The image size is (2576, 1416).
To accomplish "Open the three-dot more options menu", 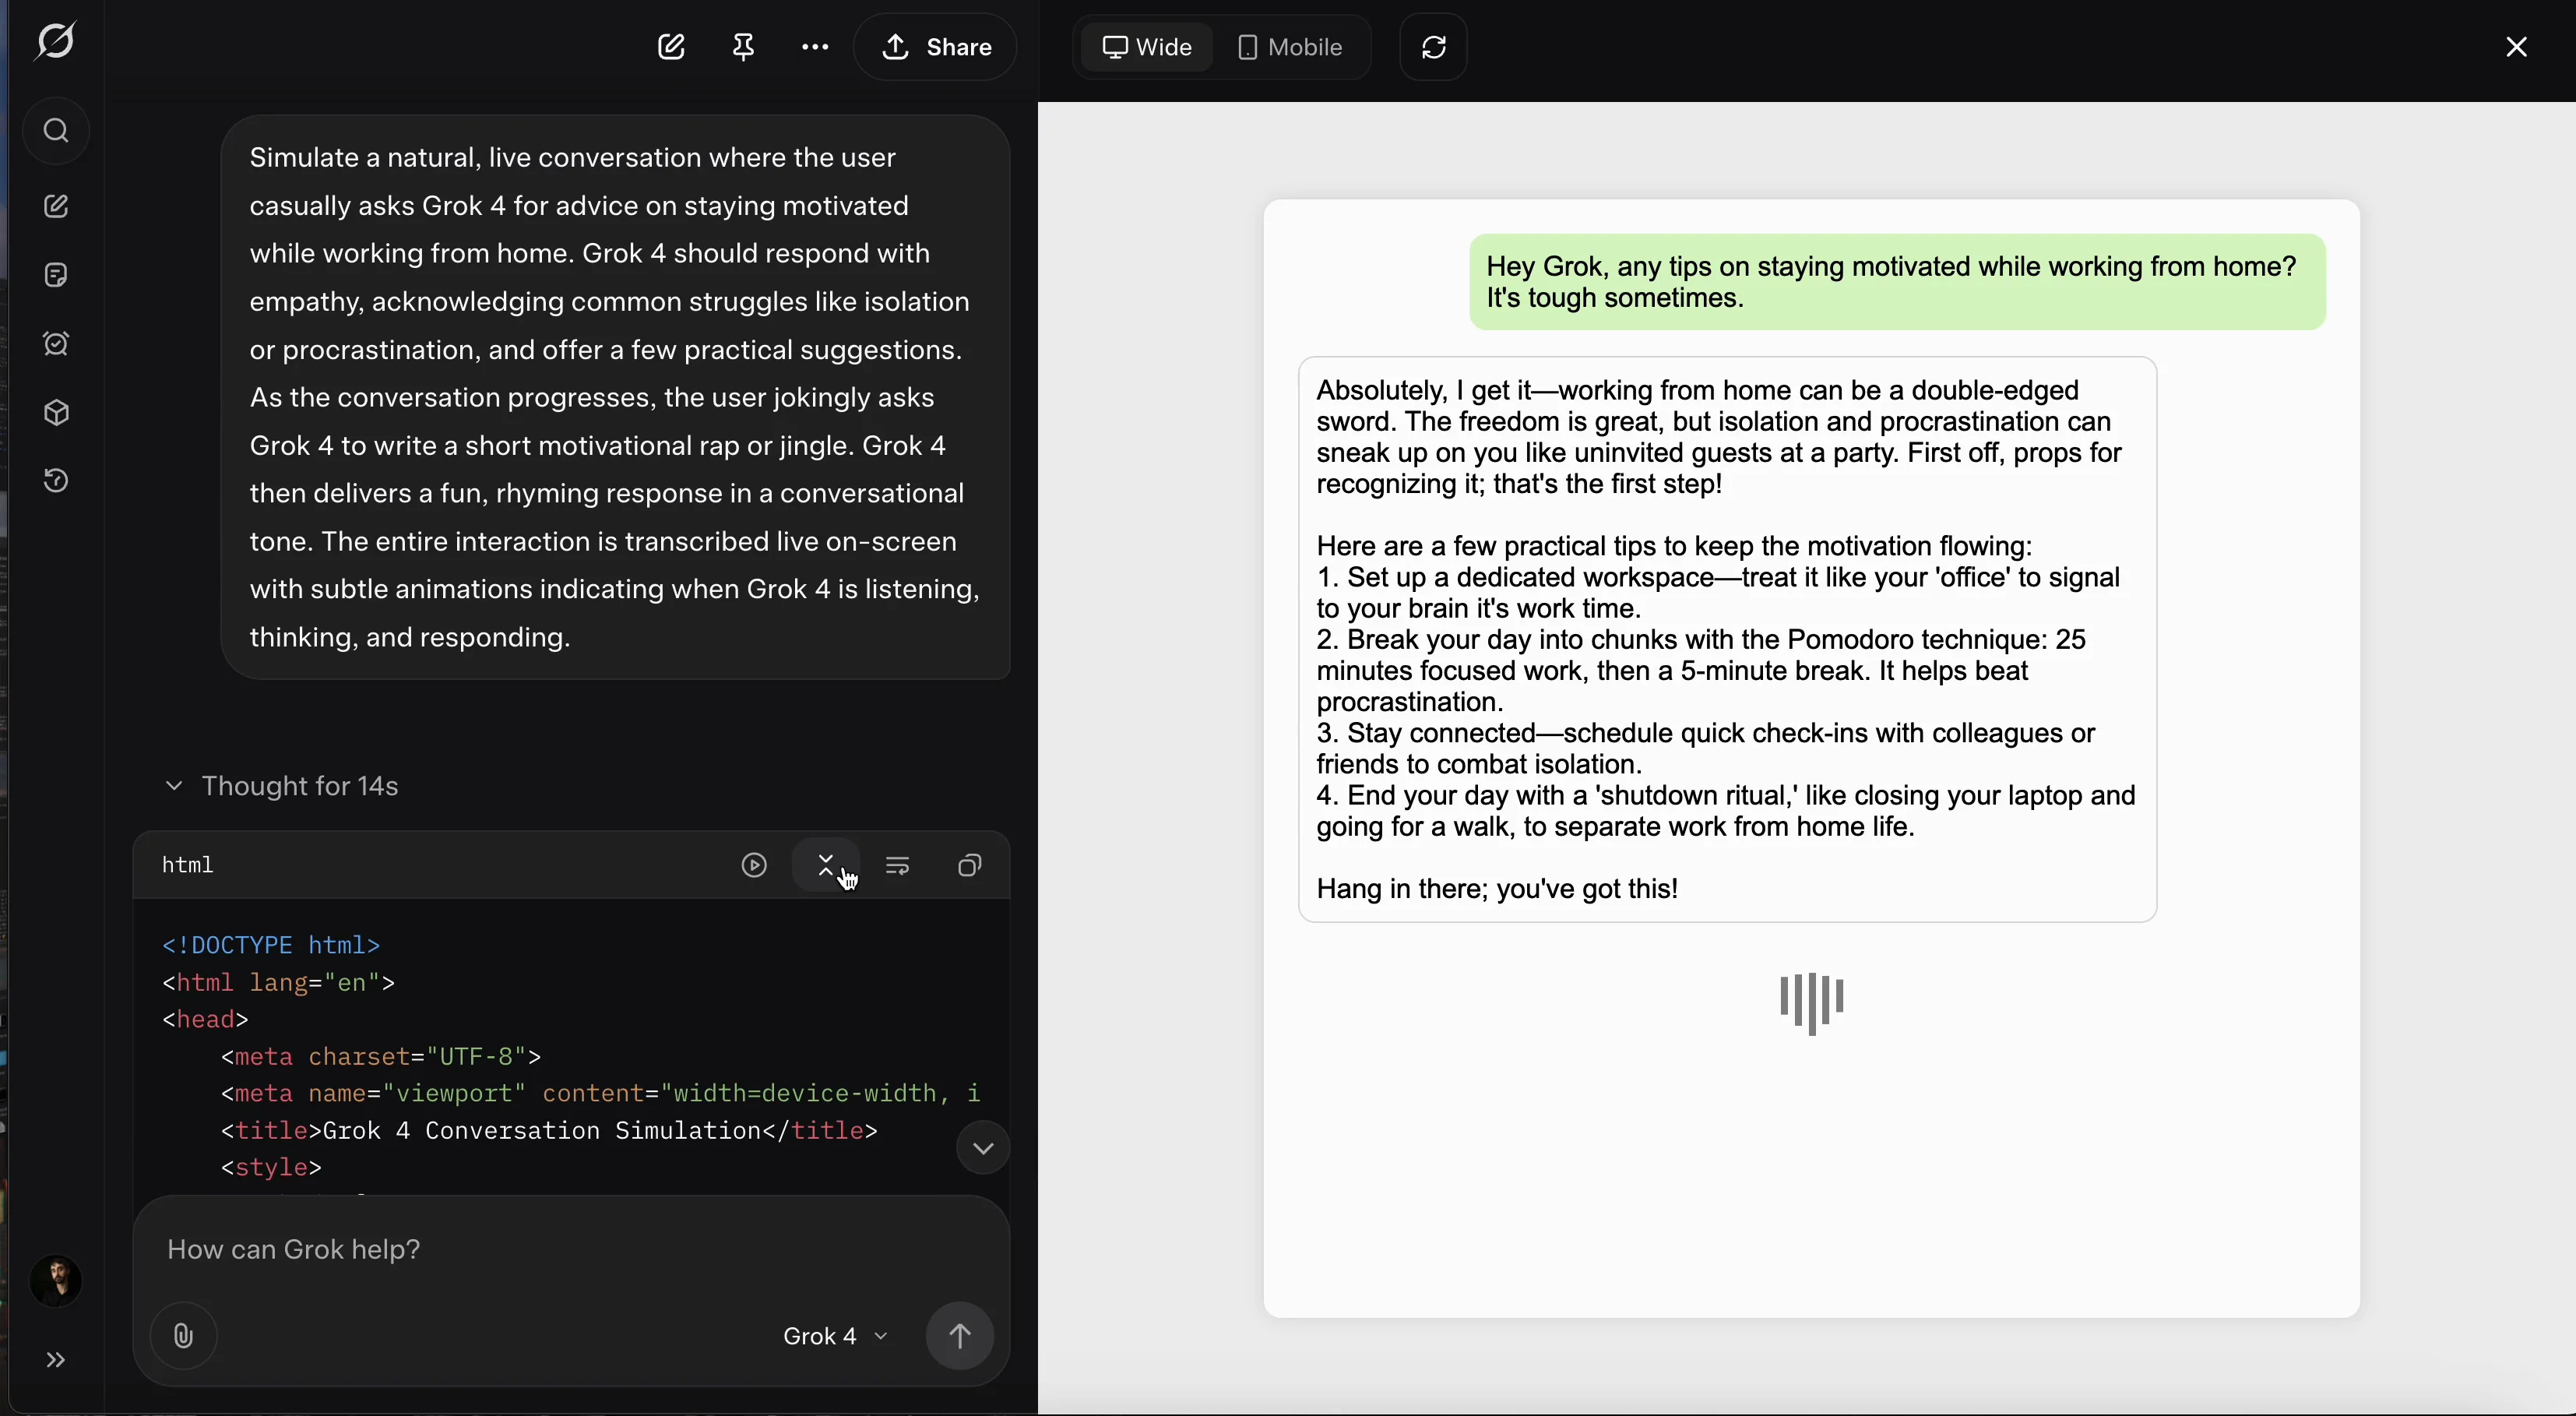I will point(815,47).
